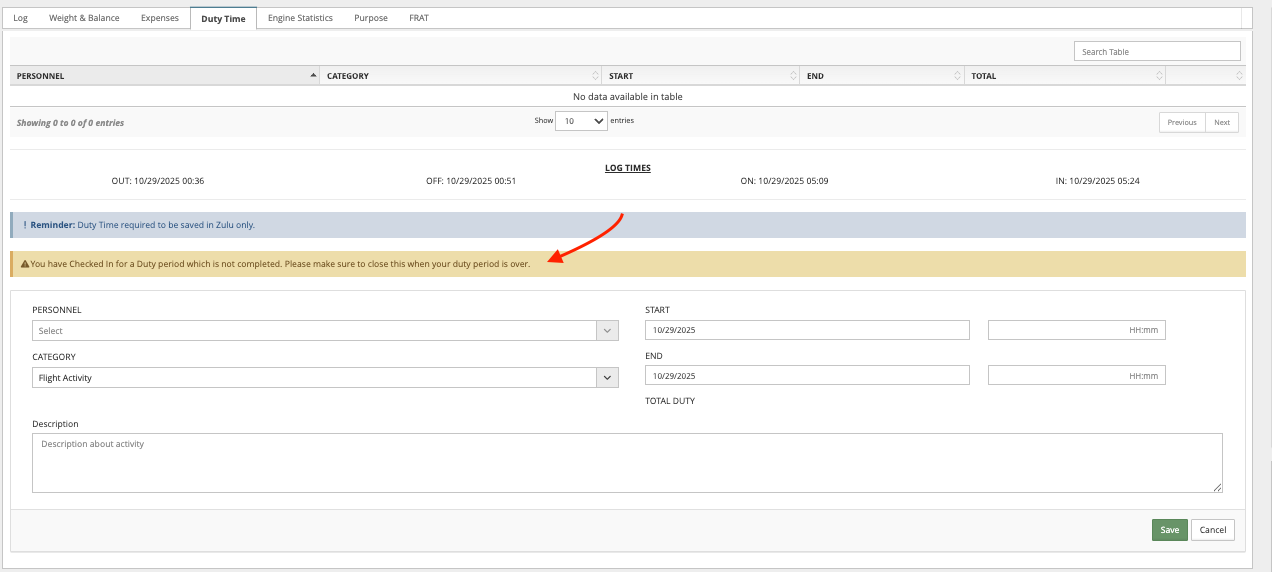Focus the Search Table field
The image size is (1272, 572).
1157,52
